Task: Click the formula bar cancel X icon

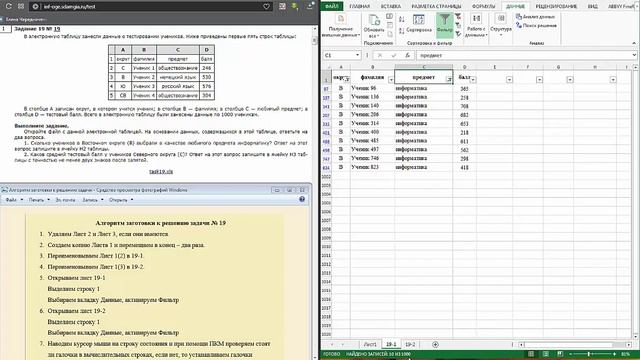Action: [x=380, y=55]
